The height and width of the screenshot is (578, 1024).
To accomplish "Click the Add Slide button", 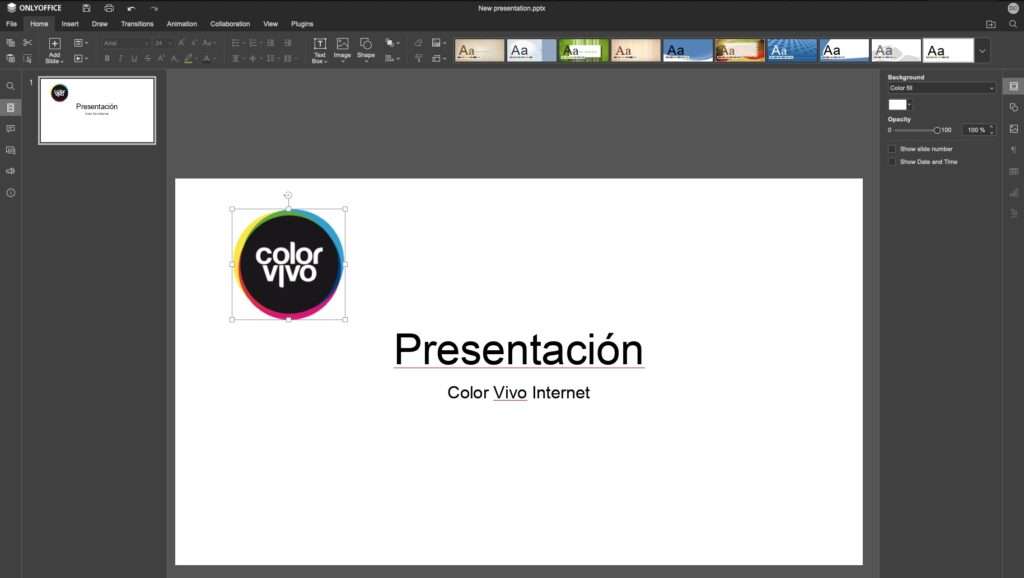I will [54, 50].
